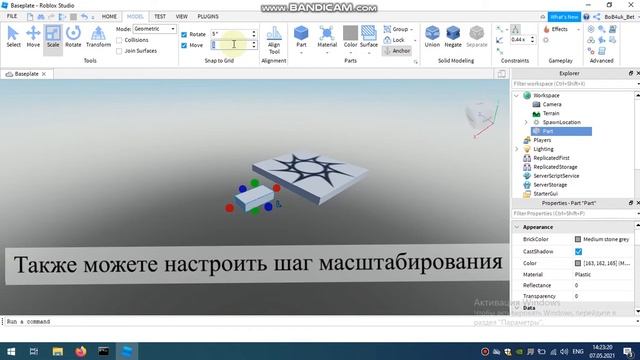Image resolution: width=640 pixels, height=360 pixels.
Task: Click the Effects flame icon
Action: point(547,29)
